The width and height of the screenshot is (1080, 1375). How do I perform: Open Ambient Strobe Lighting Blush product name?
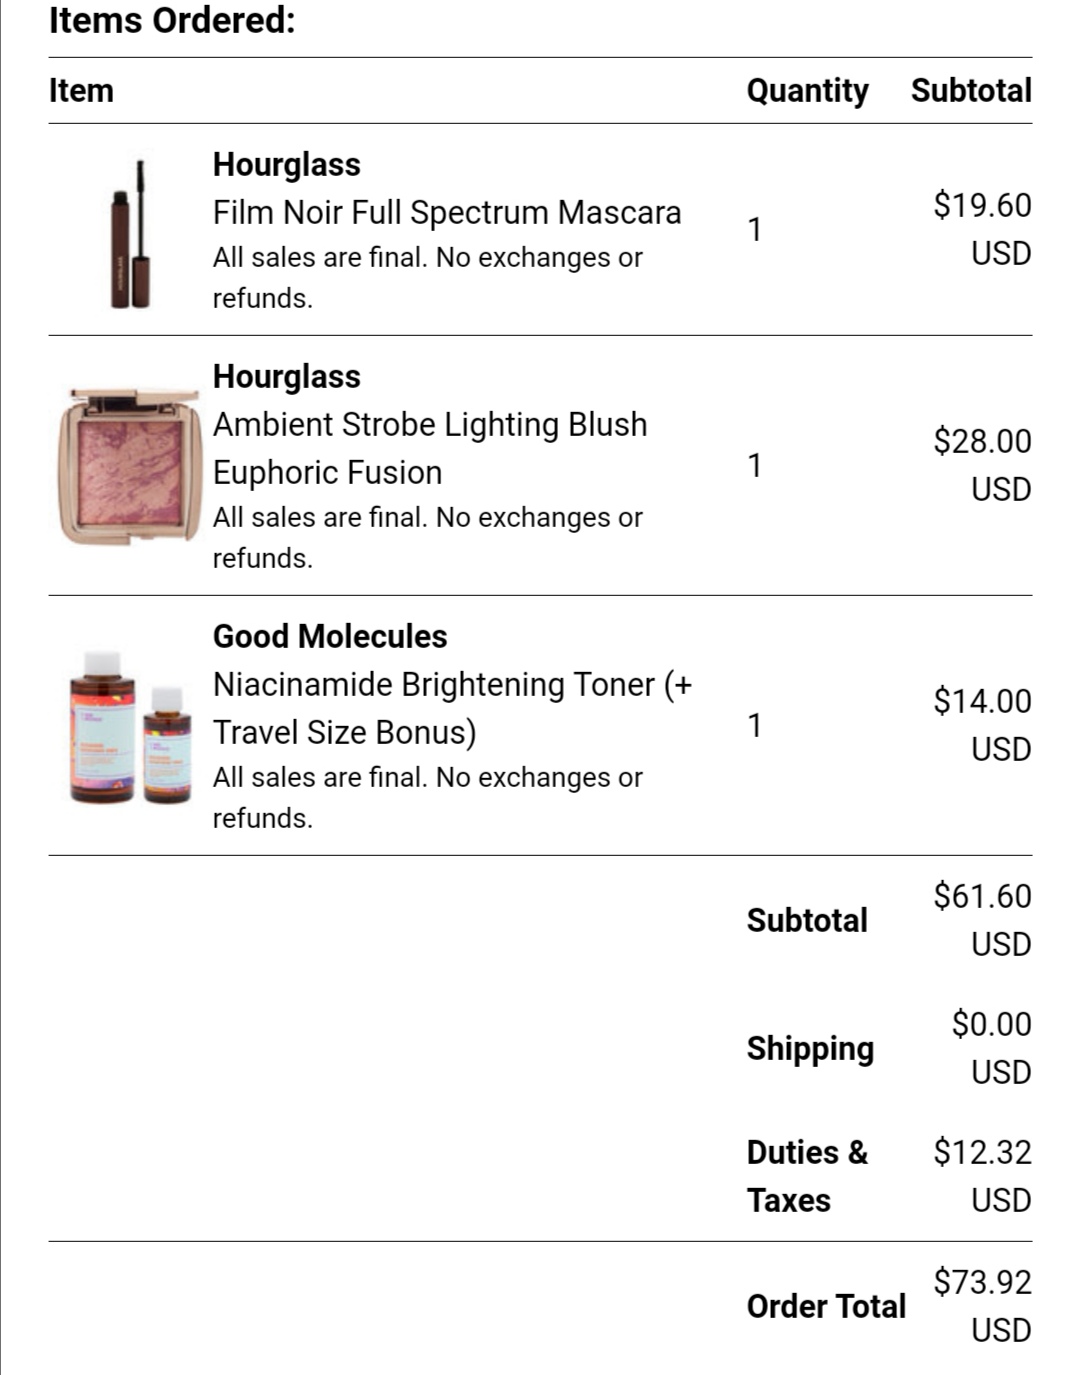(x=430, y=448)
